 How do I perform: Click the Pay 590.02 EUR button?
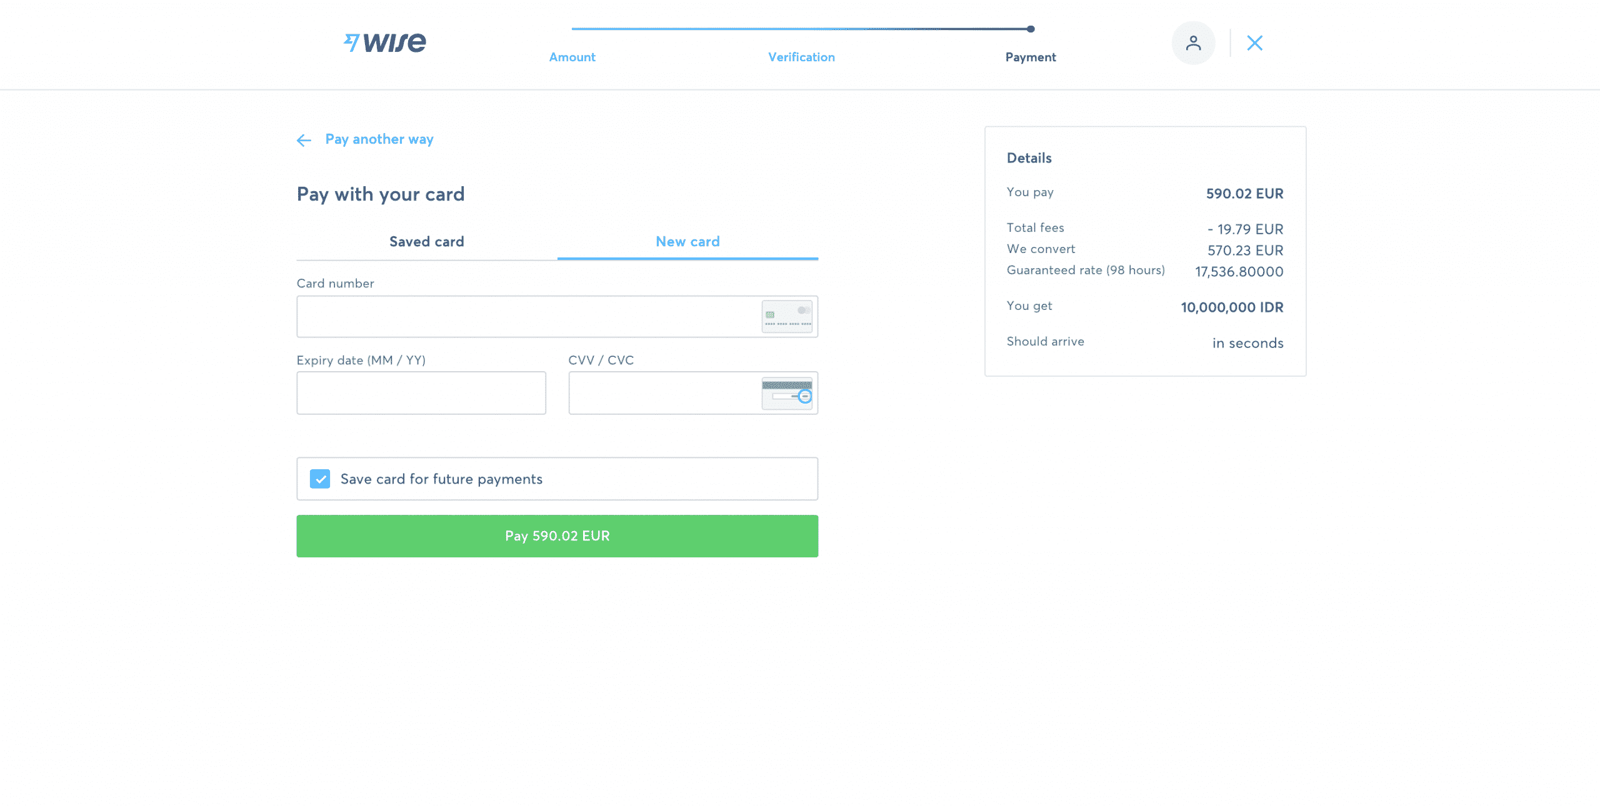point(557,536)
